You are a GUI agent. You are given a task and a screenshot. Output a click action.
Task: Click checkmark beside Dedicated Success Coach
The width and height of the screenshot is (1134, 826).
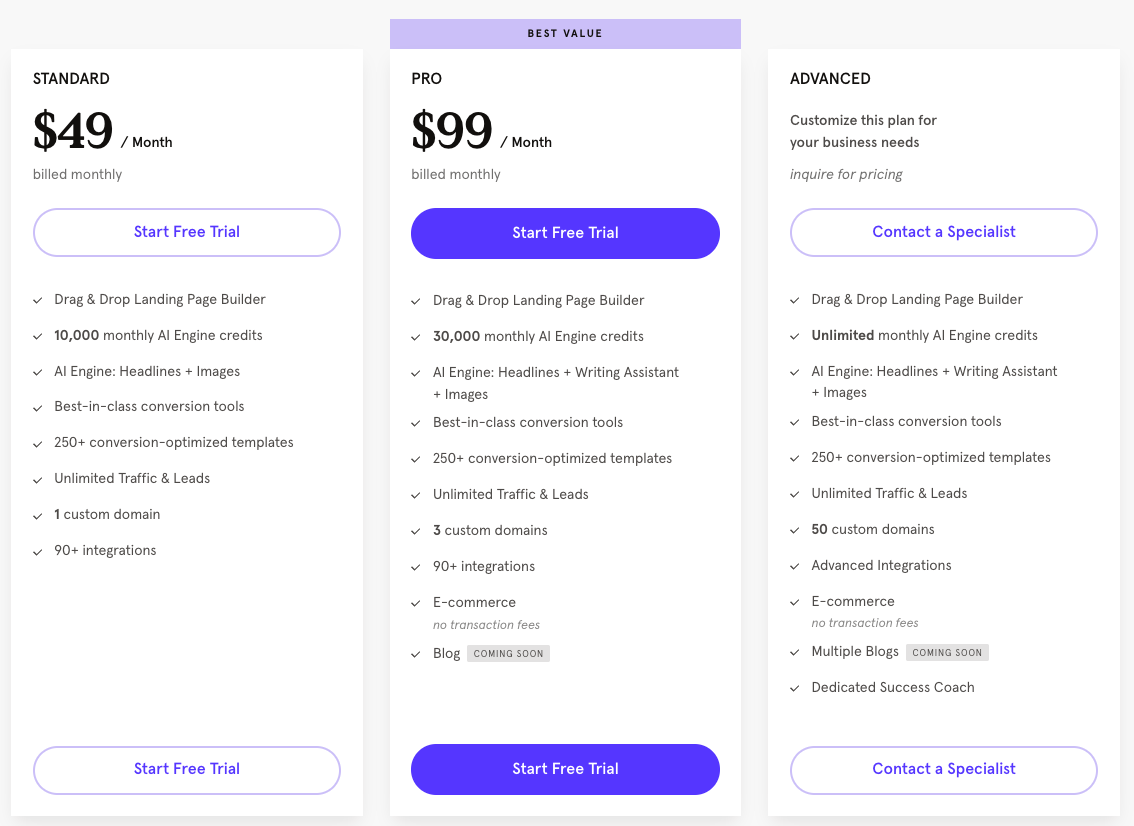(x=795, y=688)
